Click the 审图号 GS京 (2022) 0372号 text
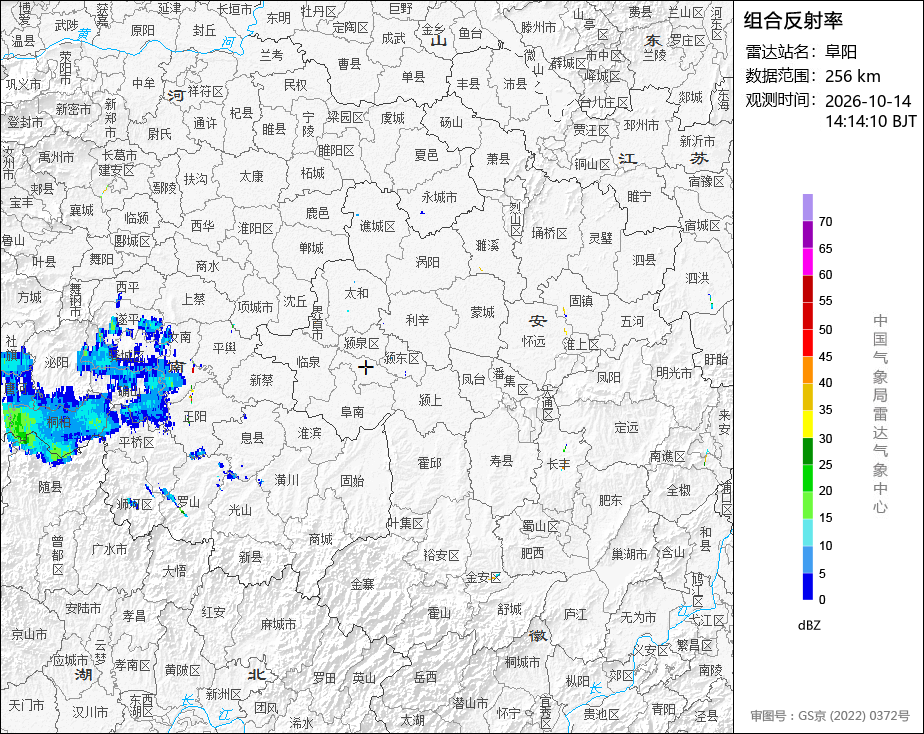Screen dimensions: 924x734 (x=830, y=716)
